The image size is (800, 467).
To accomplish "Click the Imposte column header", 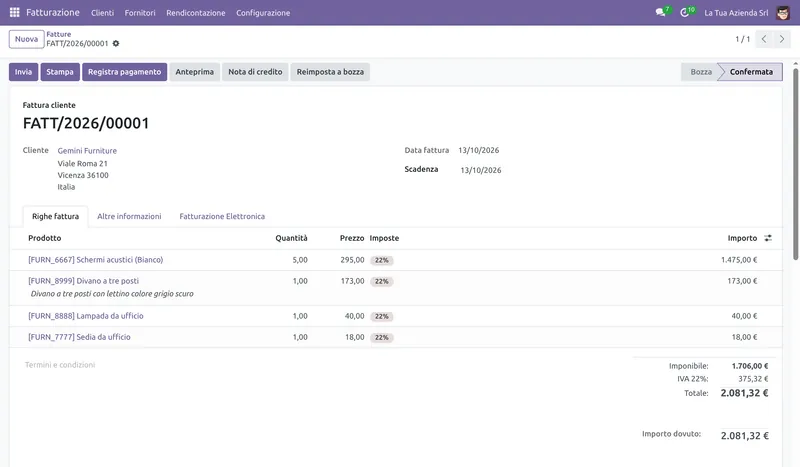I will pyautogui.click(x=384, y=238).
